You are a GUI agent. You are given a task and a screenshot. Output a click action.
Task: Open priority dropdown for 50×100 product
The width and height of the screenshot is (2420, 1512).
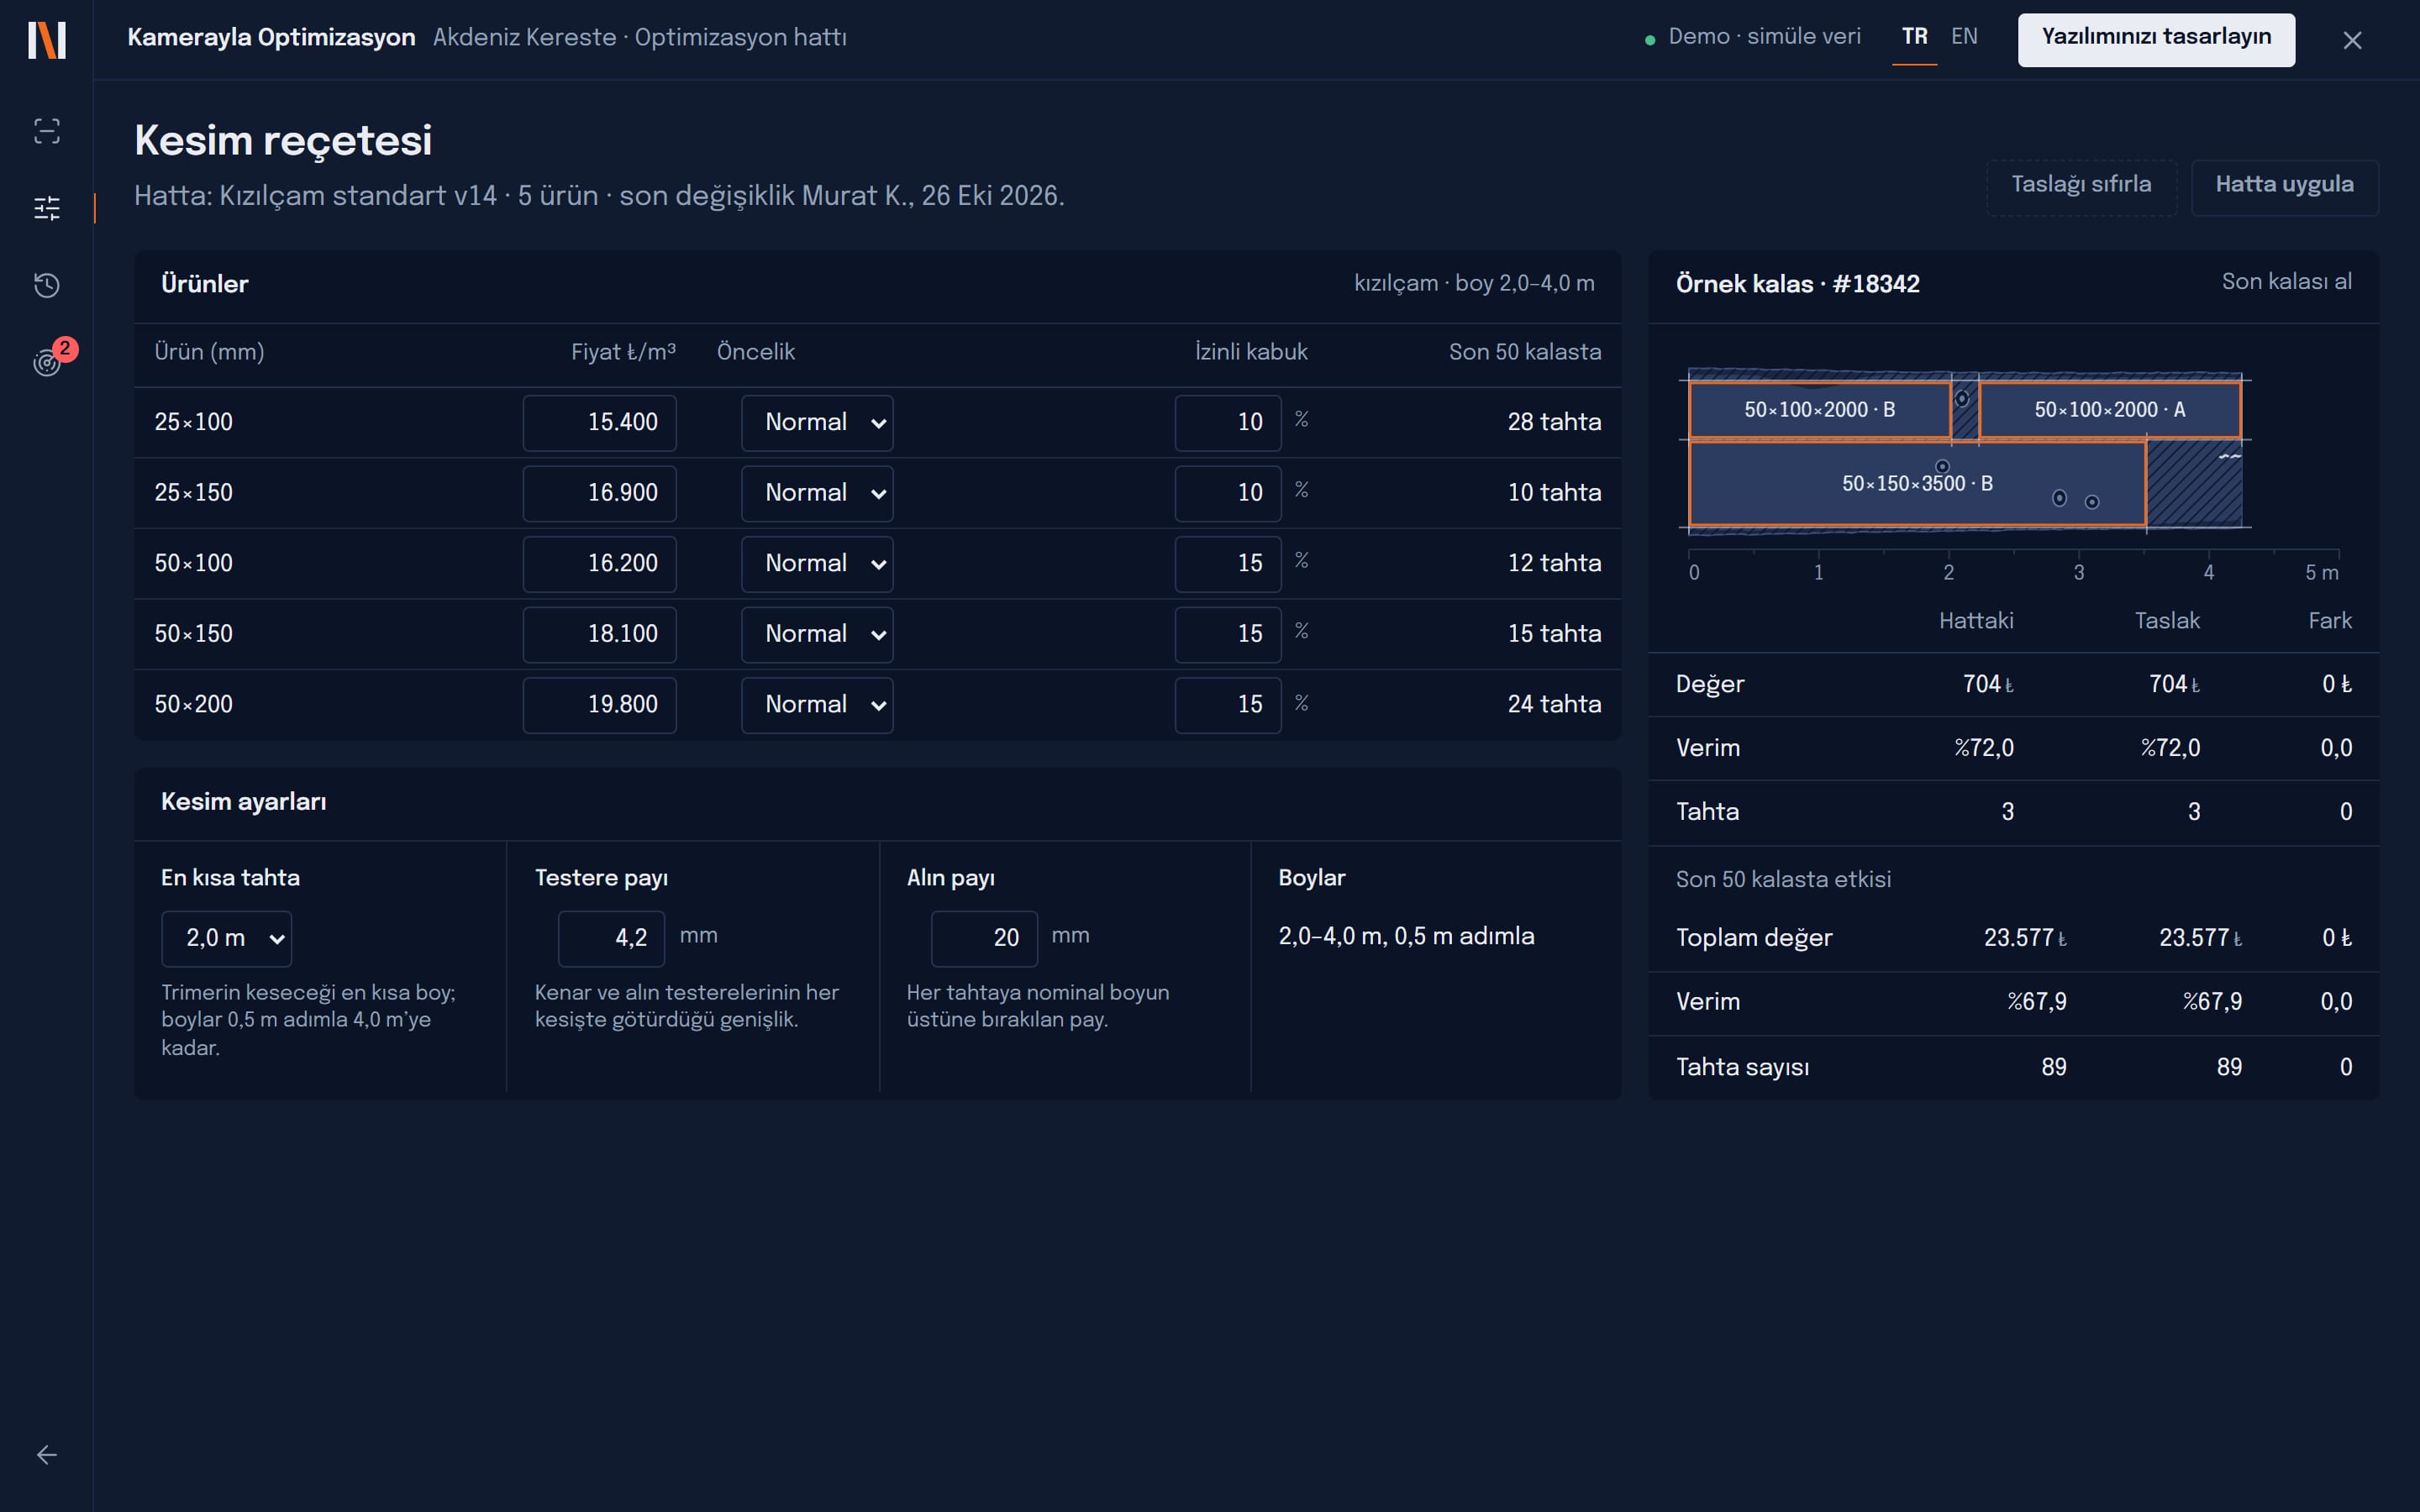[x=817, y=564]
